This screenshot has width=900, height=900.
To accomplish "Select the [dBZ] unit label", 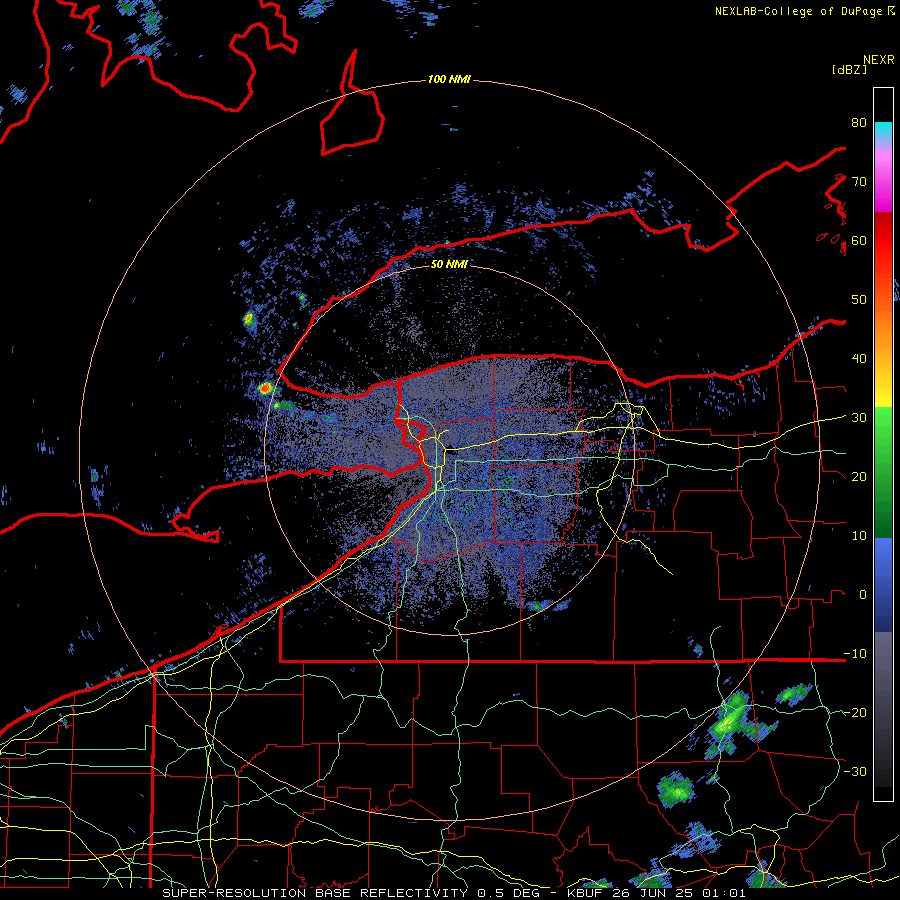I will [849, 70].
